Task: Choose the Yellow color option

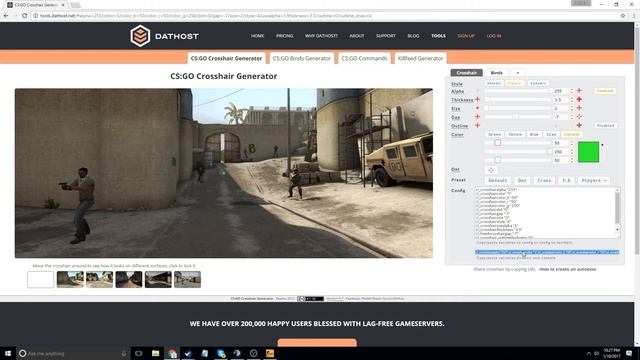Action: 515,134
